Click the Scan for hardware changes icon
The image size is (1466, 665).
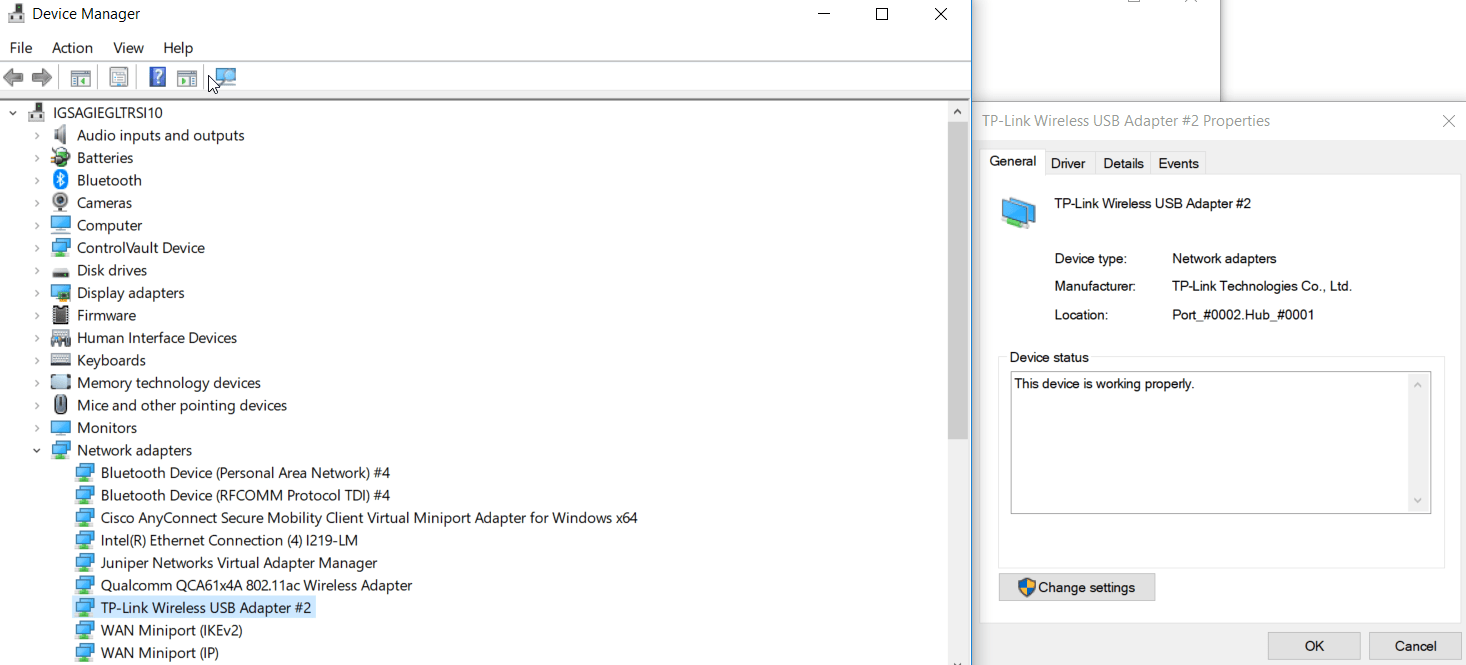(224, 77)
